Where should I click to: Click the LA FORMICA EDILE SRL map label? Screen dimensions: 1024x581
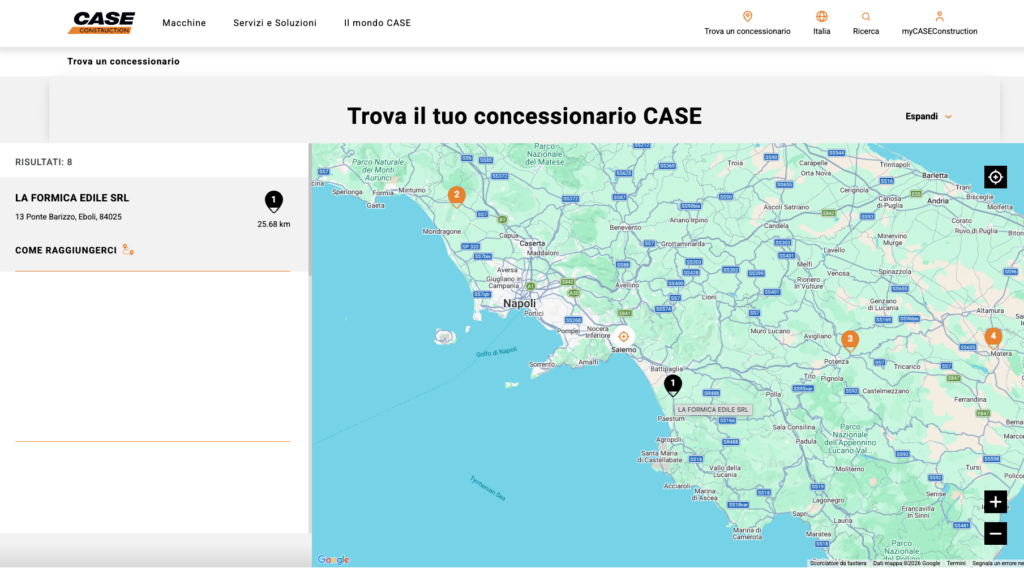click(x=712, y=410)
